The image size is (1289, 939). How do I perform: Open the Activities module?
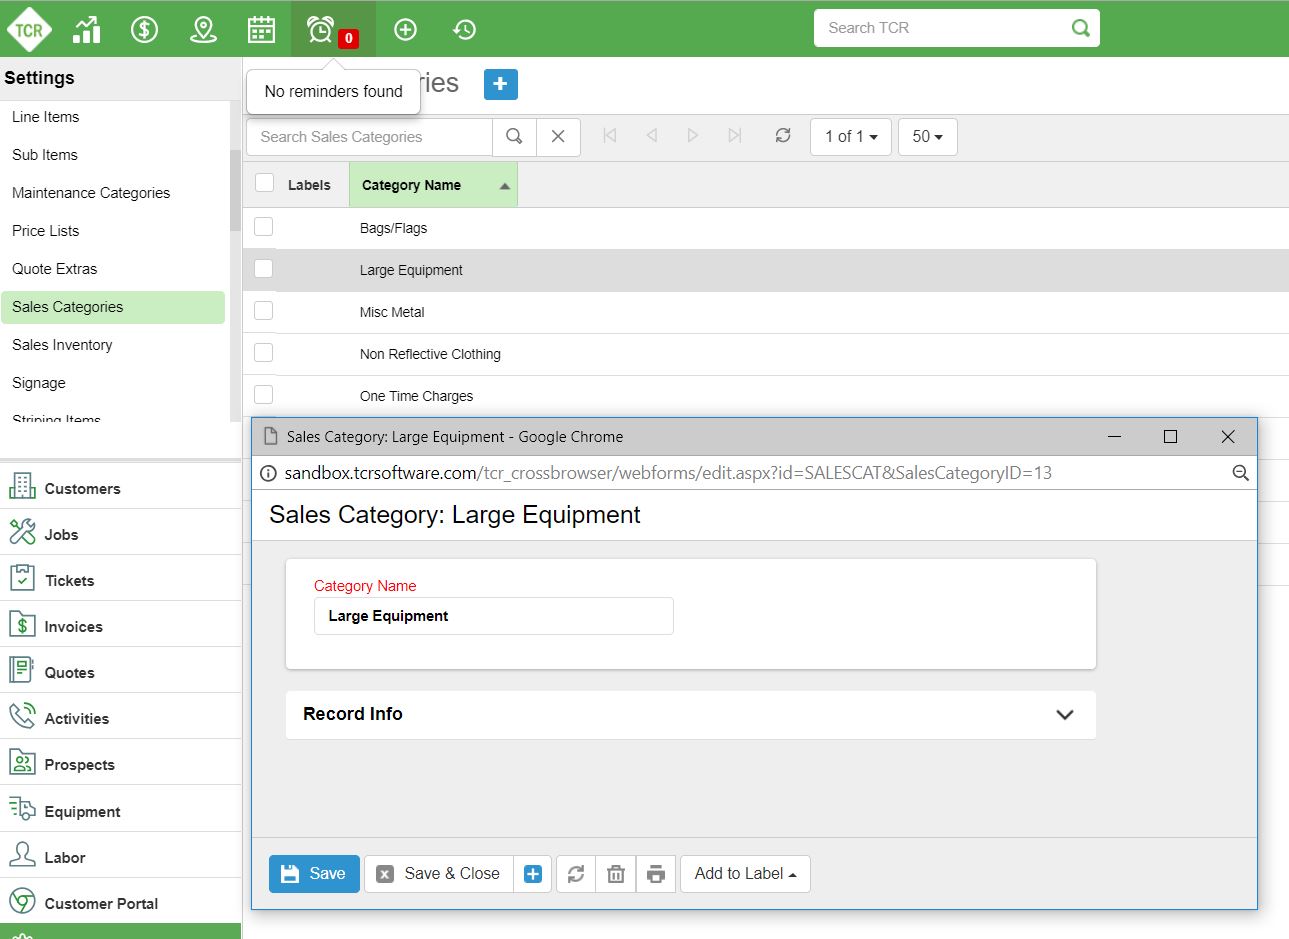tap(120, 718)
